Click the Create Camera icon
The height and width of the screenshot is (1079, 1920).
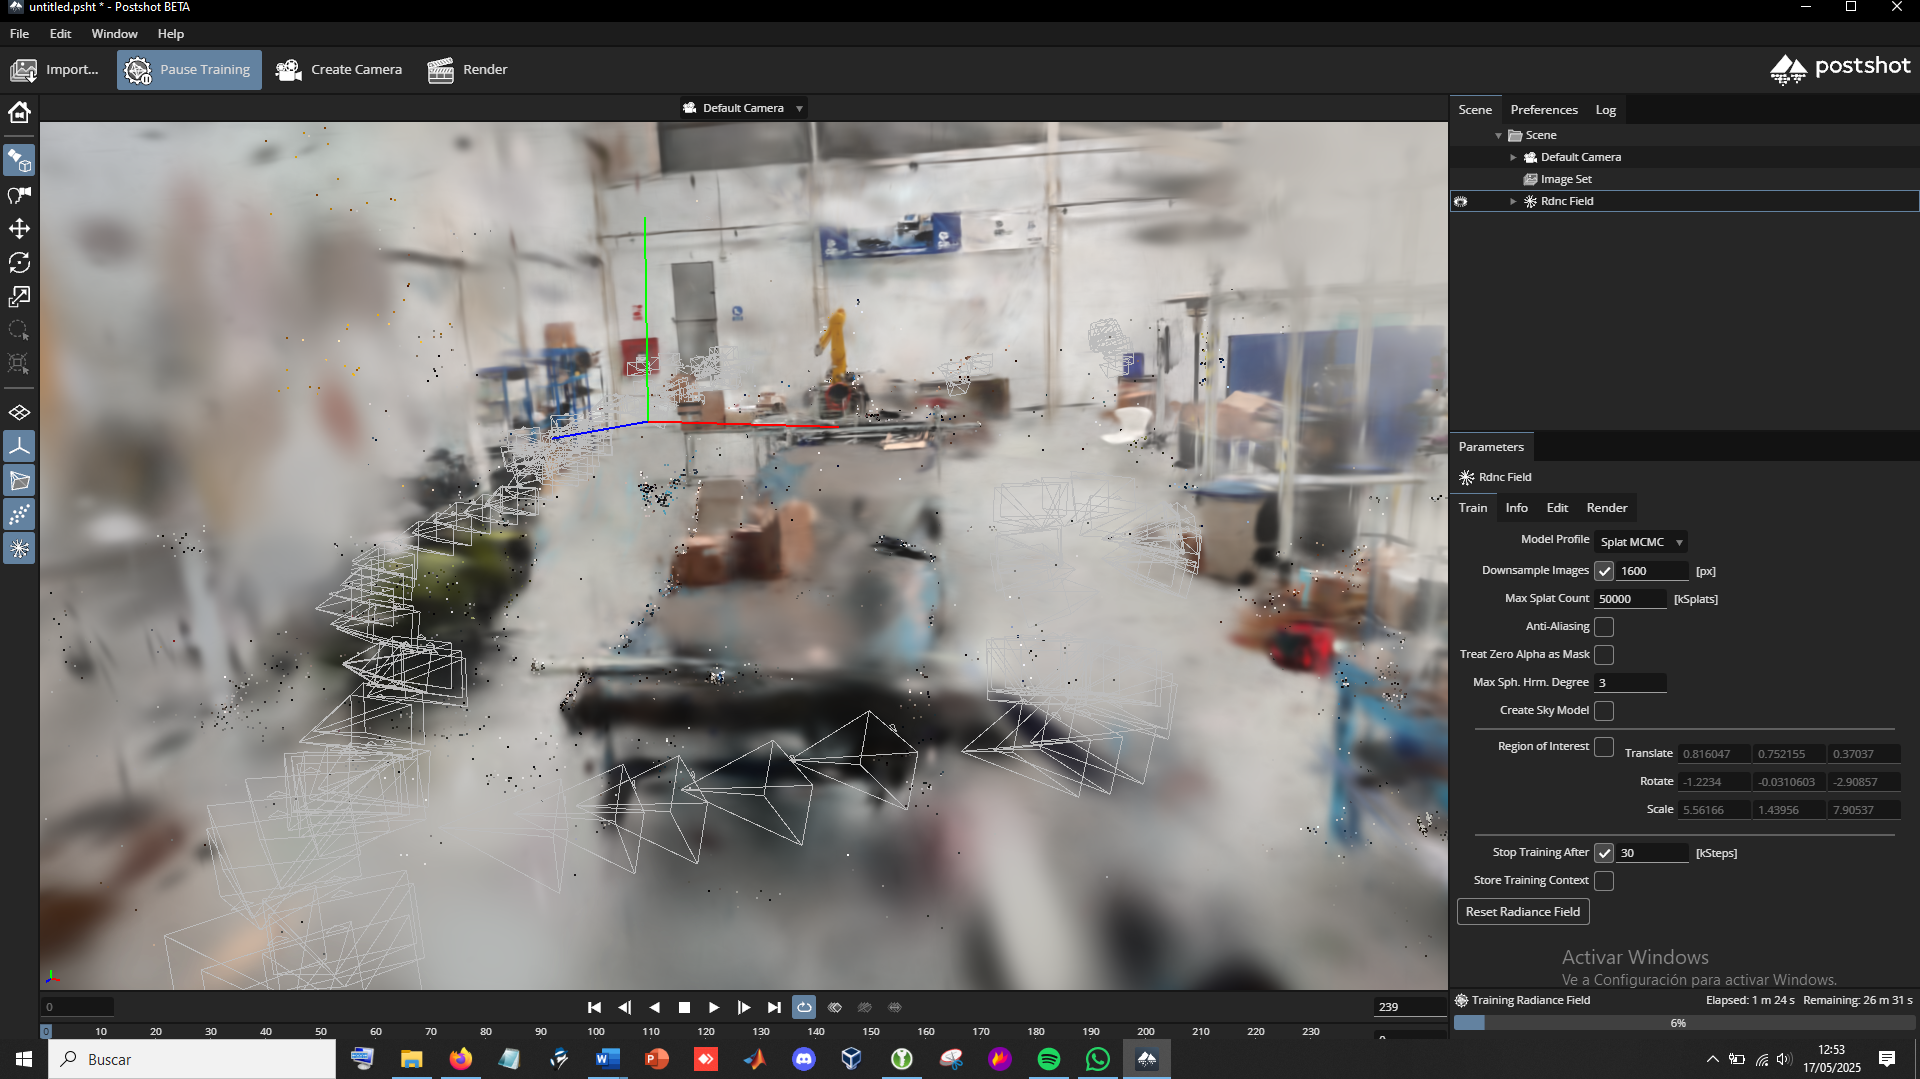coord(289,70)
